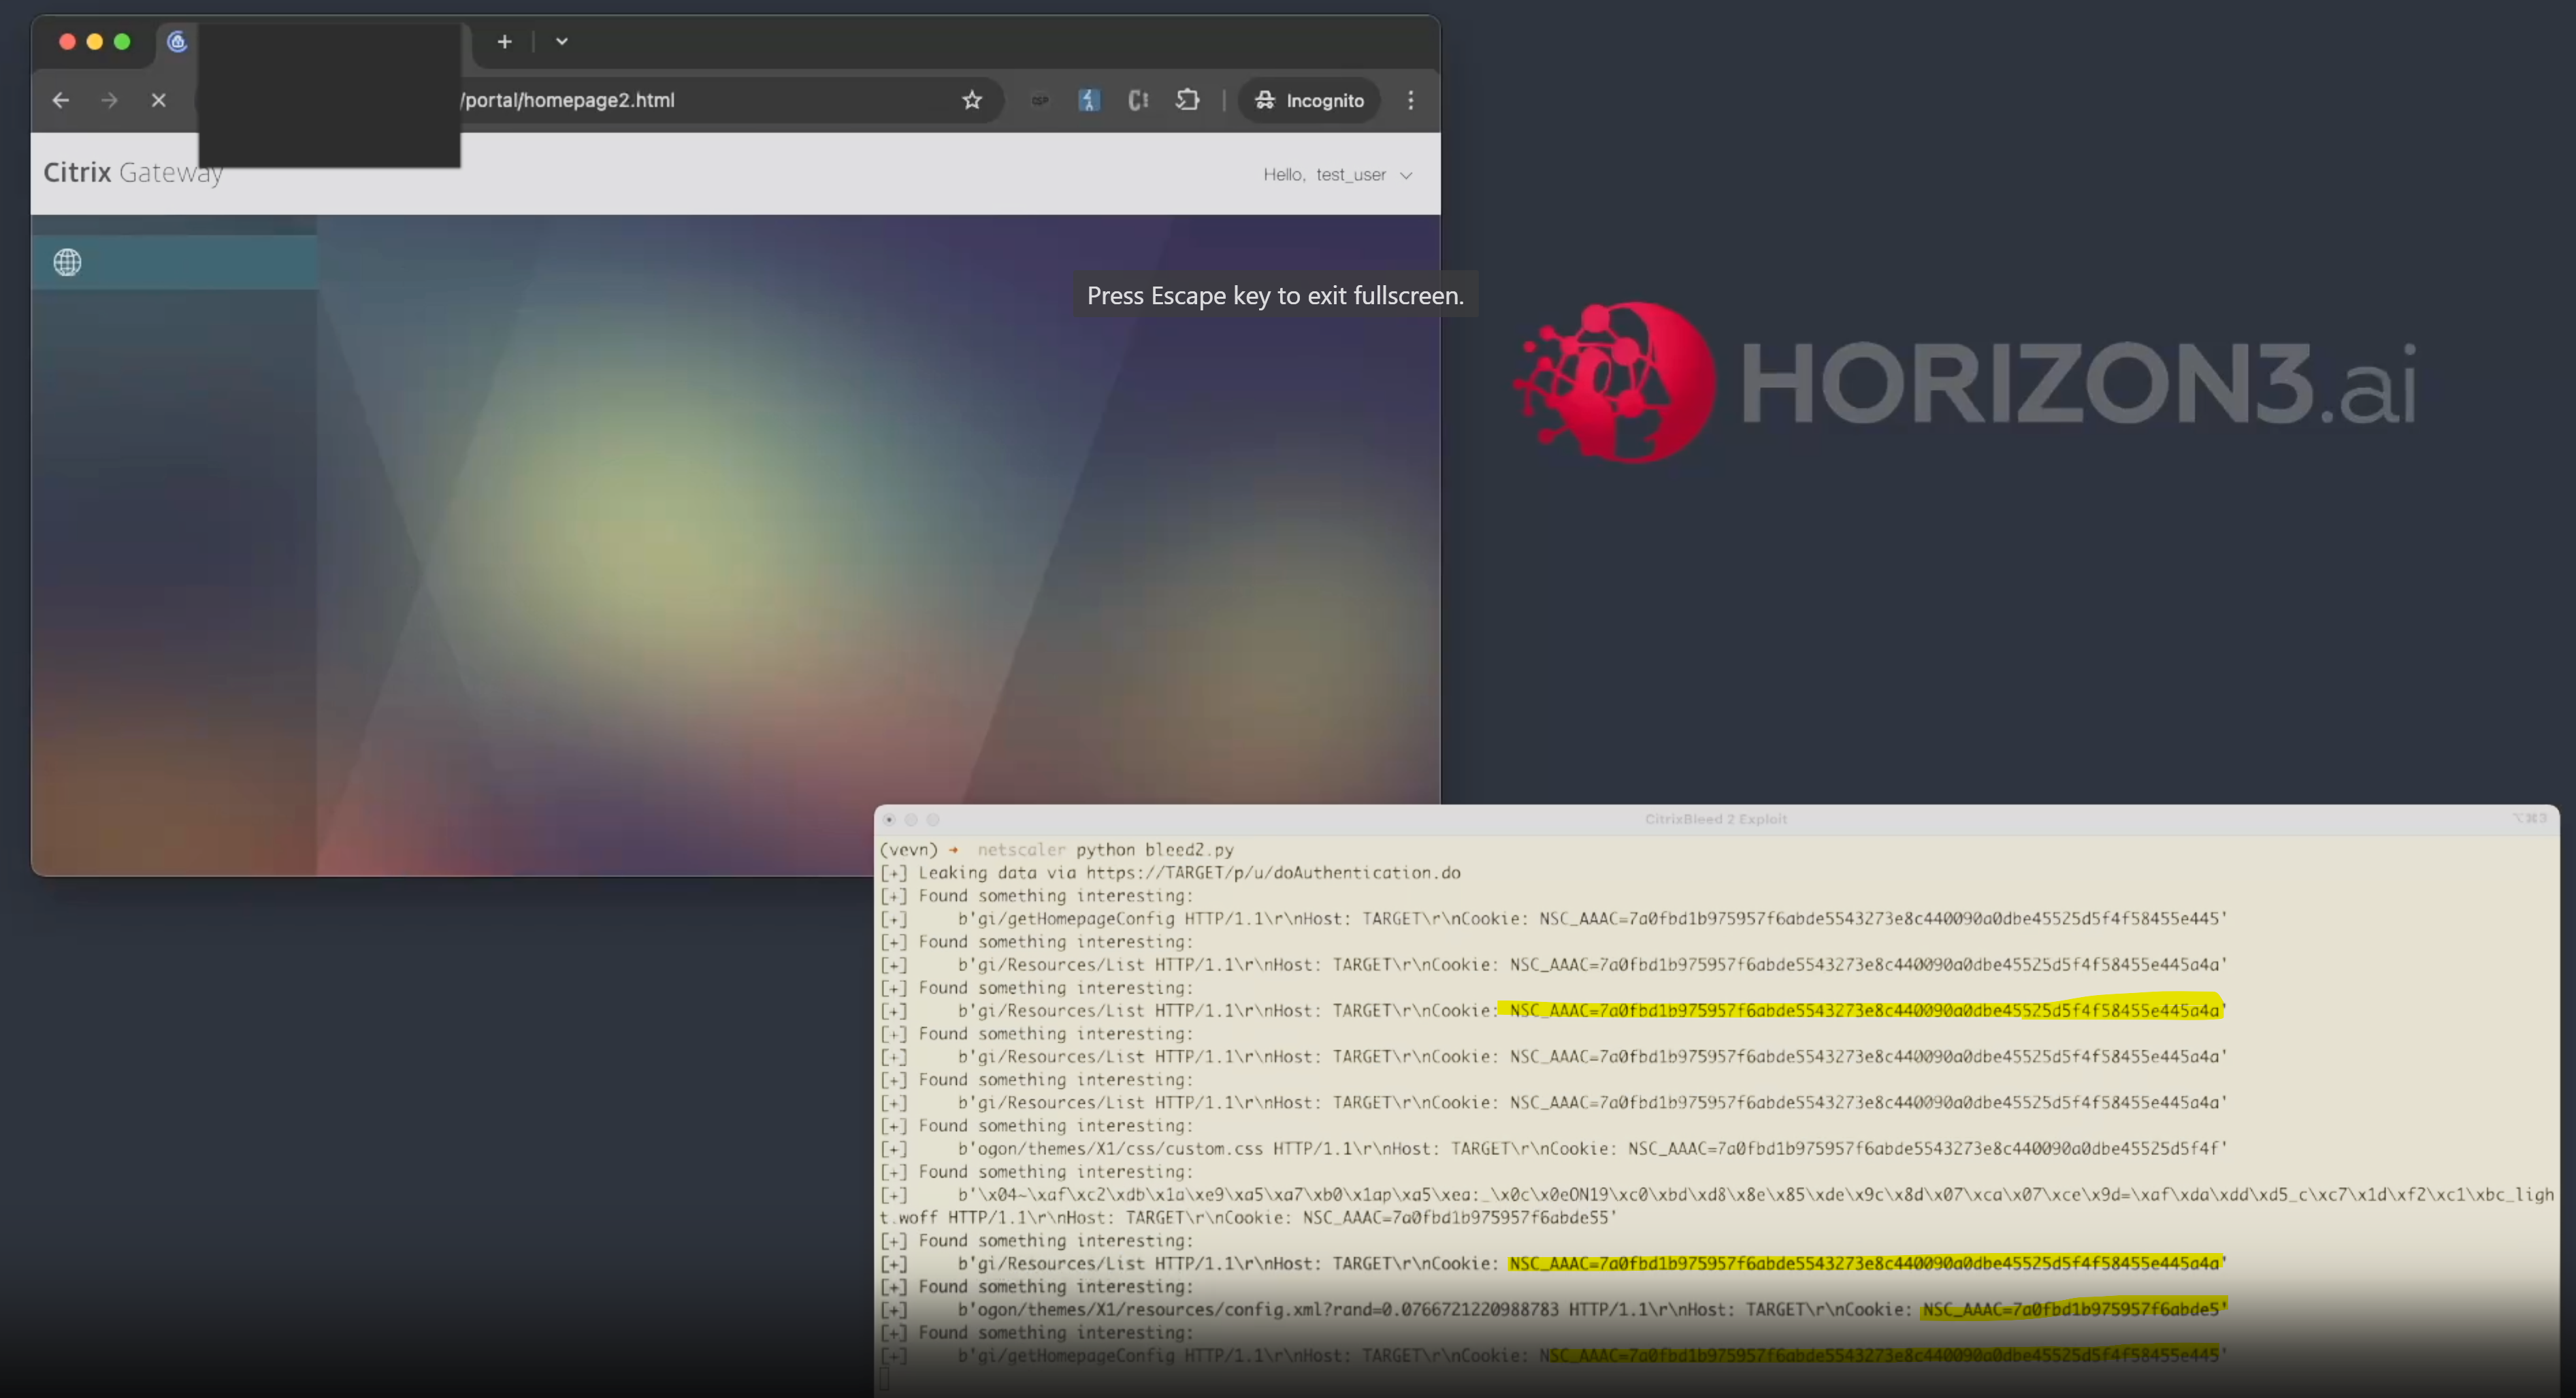Image resolution: width=2576 pixels, height=1398 pixels.
Task: Open Chrome's three-dot menu
Action: click(x=1411, y=100)
